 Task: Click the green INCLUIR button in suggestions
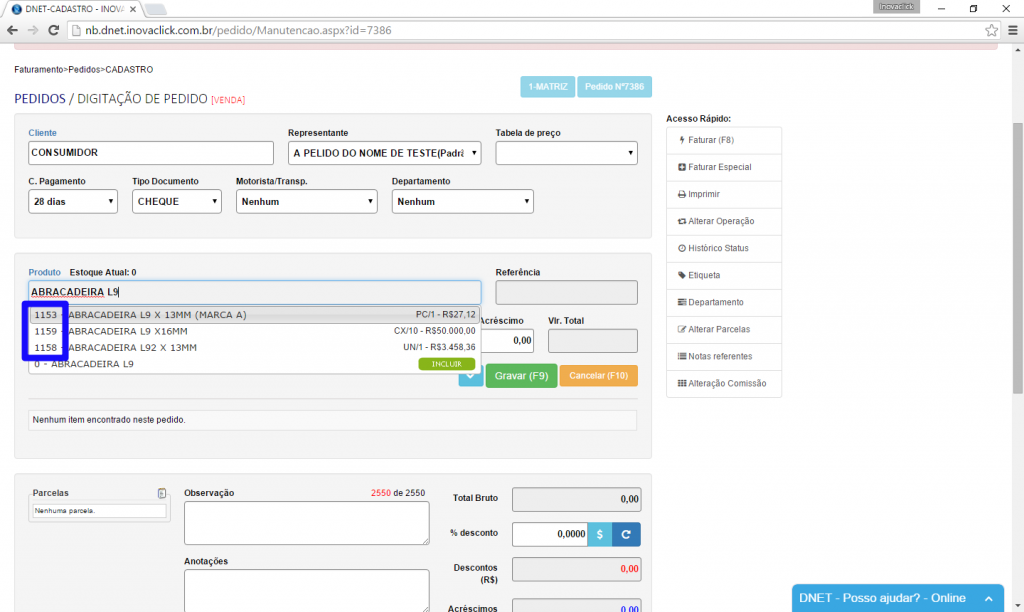coord(446,364)
